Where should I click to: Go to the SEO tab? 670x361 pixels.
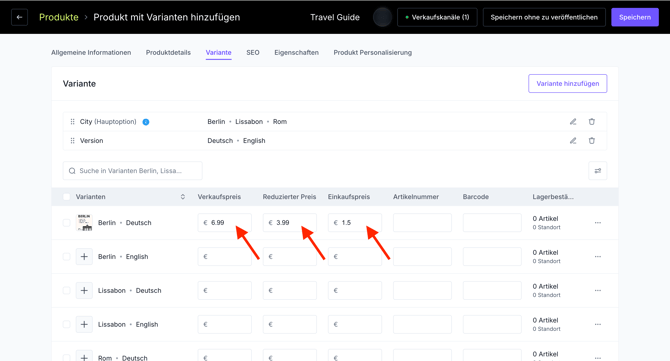tap(253, 53)
